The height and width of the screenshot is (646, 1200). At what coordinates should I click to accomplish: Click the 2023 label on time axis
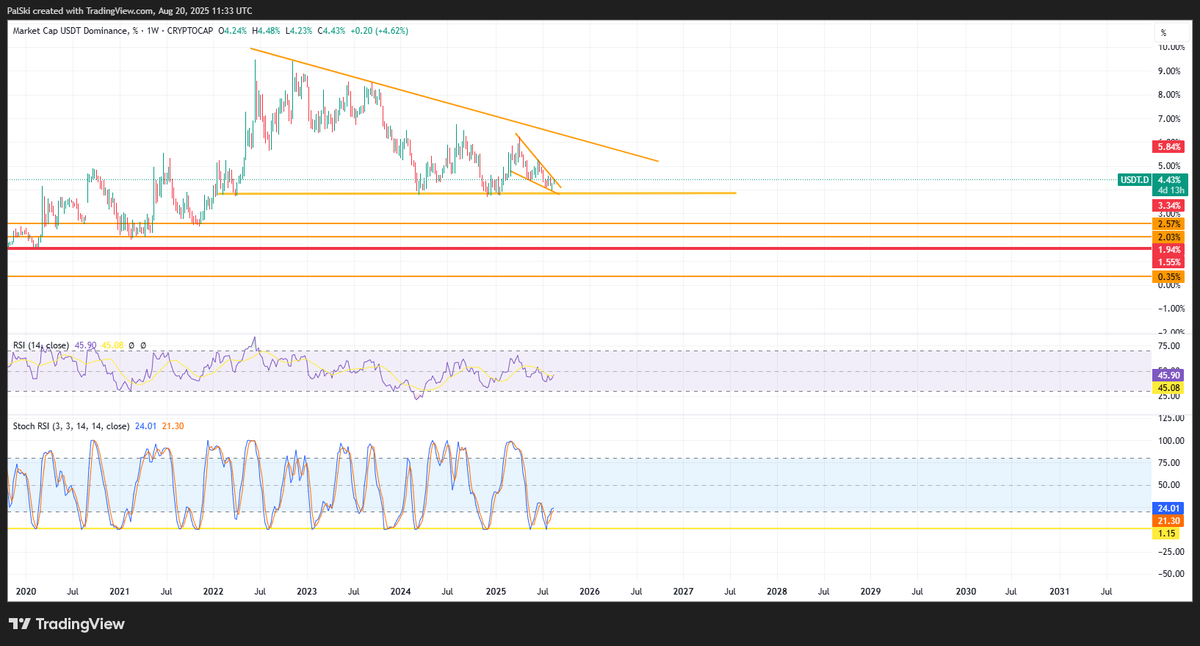pos(306,593)
